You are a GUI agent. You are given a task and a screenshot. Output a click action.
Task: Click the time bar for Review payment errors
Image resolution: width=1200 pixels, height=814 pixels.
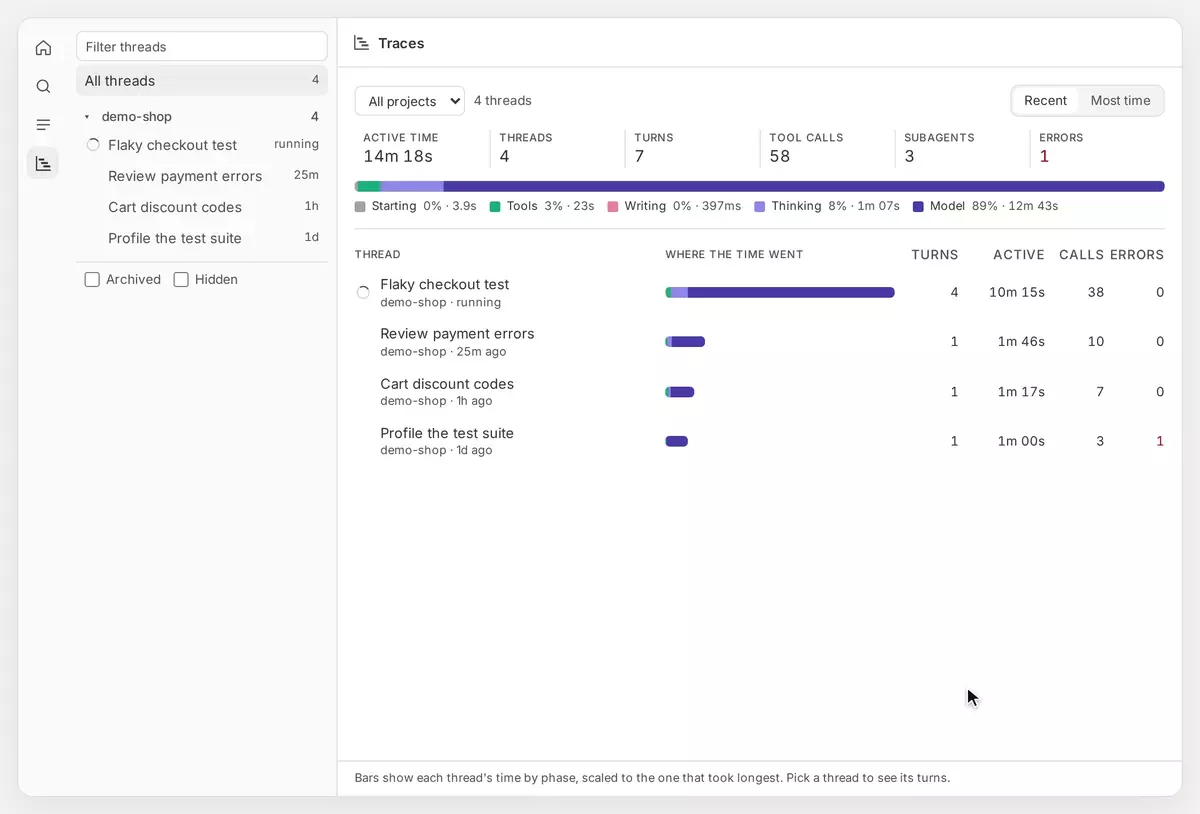685,342
